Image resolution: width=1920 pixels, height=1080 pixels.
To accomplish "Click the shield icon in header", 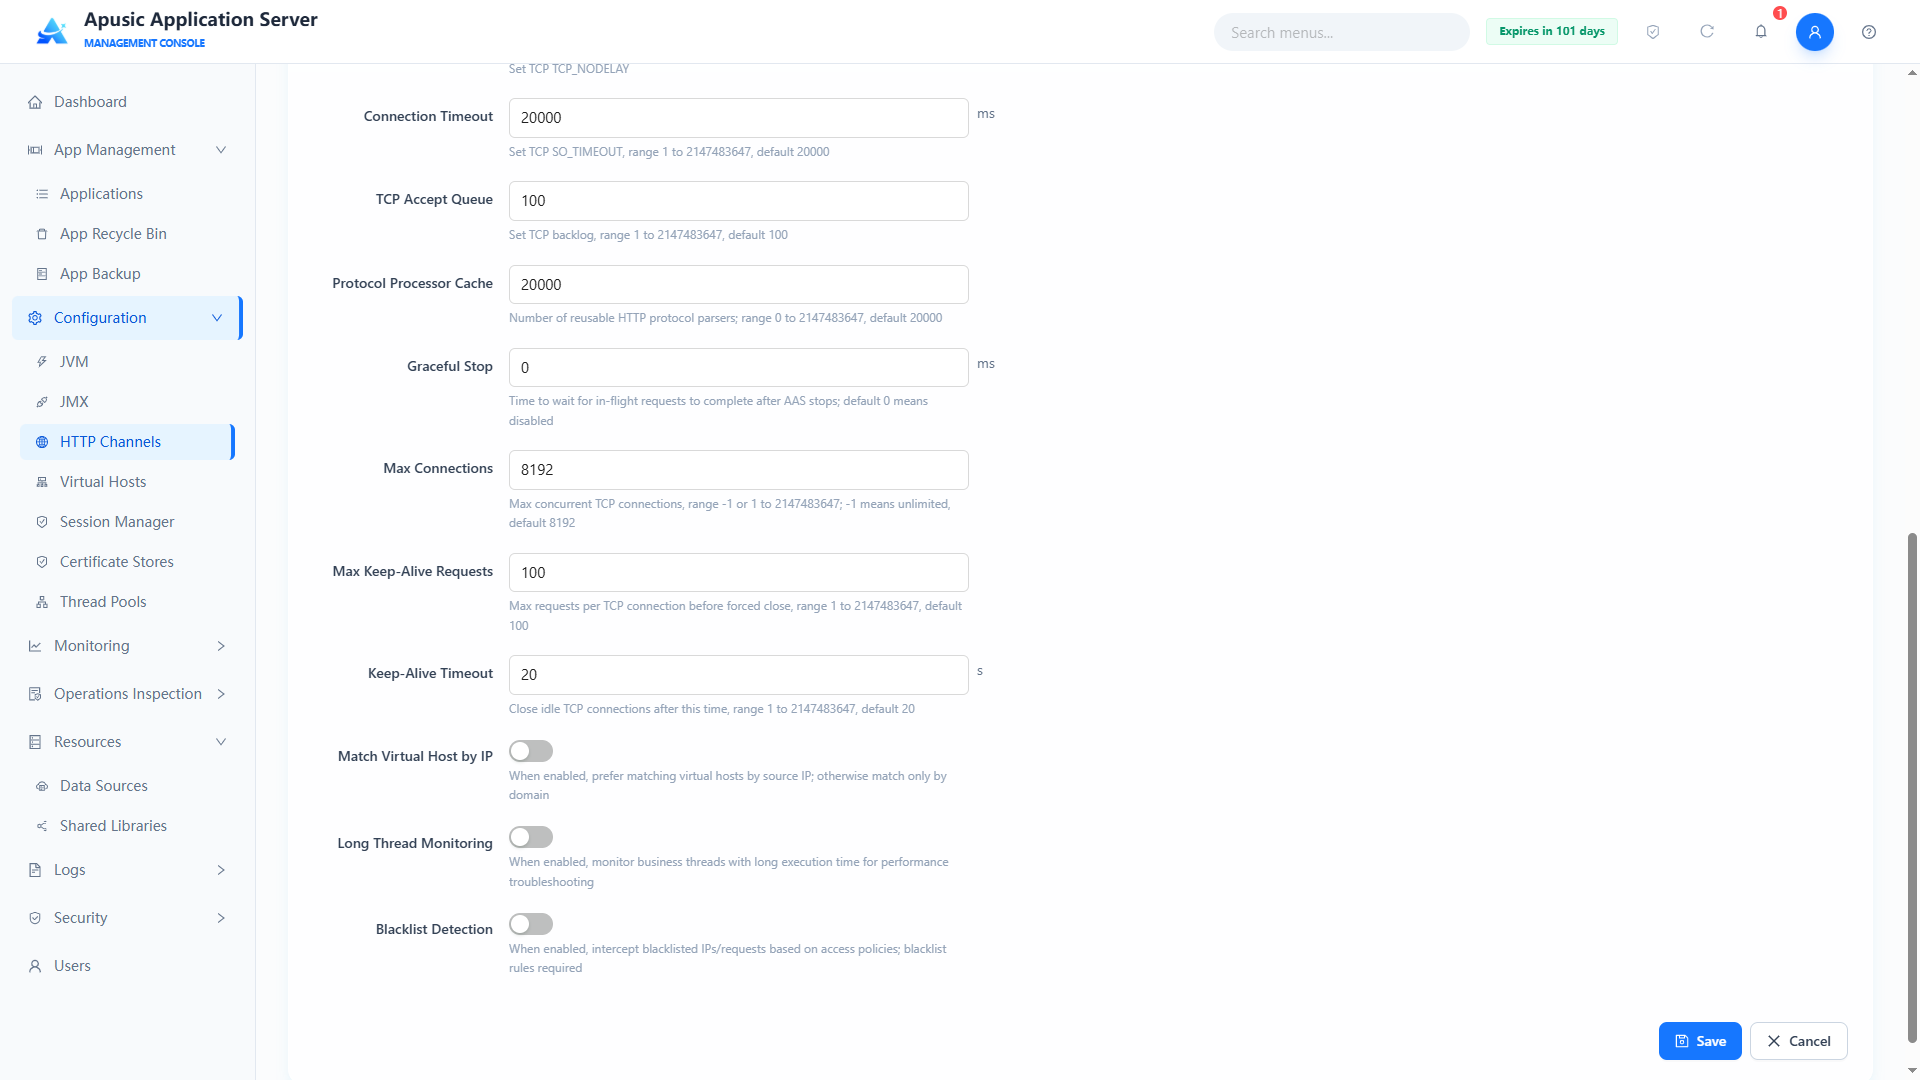I will click(1653, 32).
